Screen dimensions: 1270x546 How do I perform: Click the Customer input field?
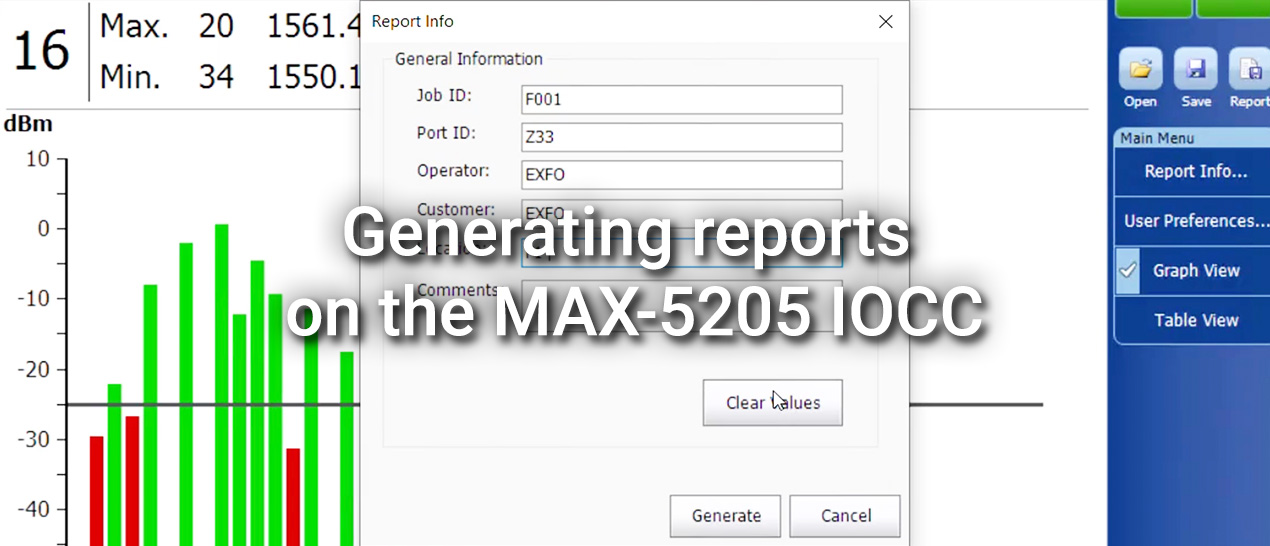(682, 212)
